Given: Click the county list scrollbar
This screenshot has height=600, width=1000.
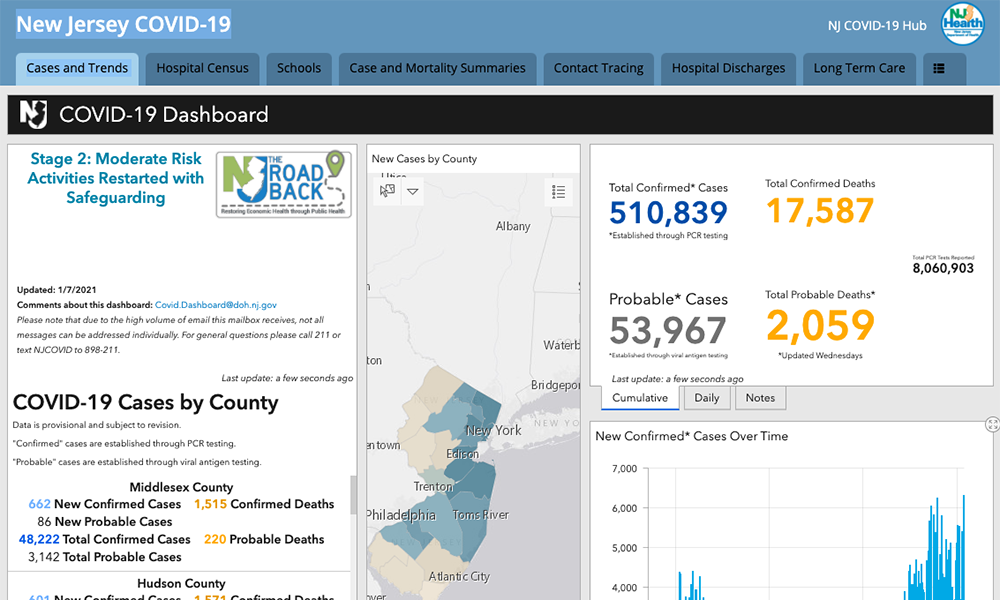Looking at the screenshot, I should (353, 495).
